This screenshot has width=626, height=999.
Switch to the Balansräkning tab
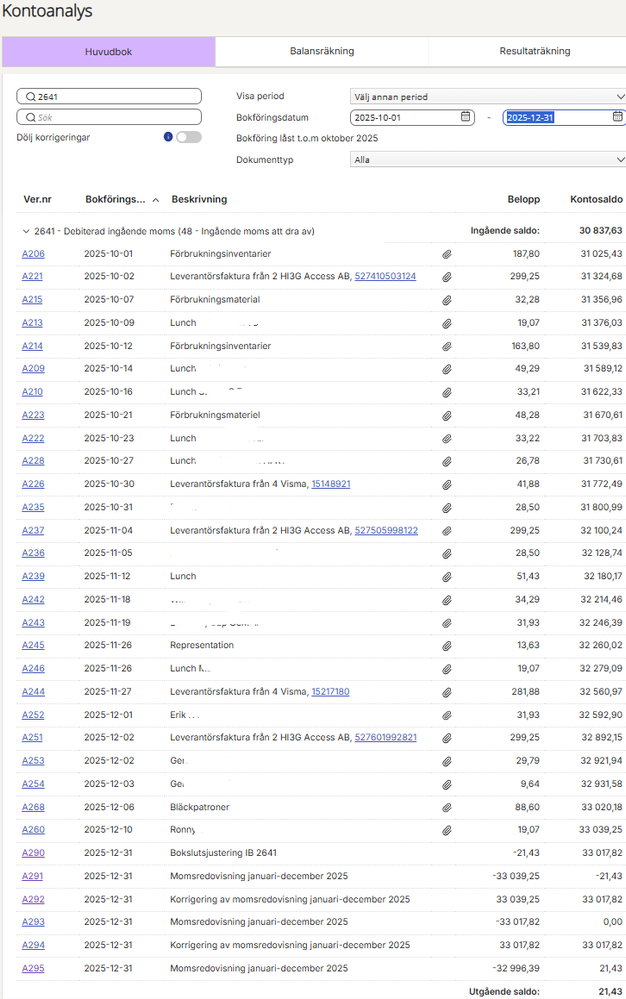322,51
